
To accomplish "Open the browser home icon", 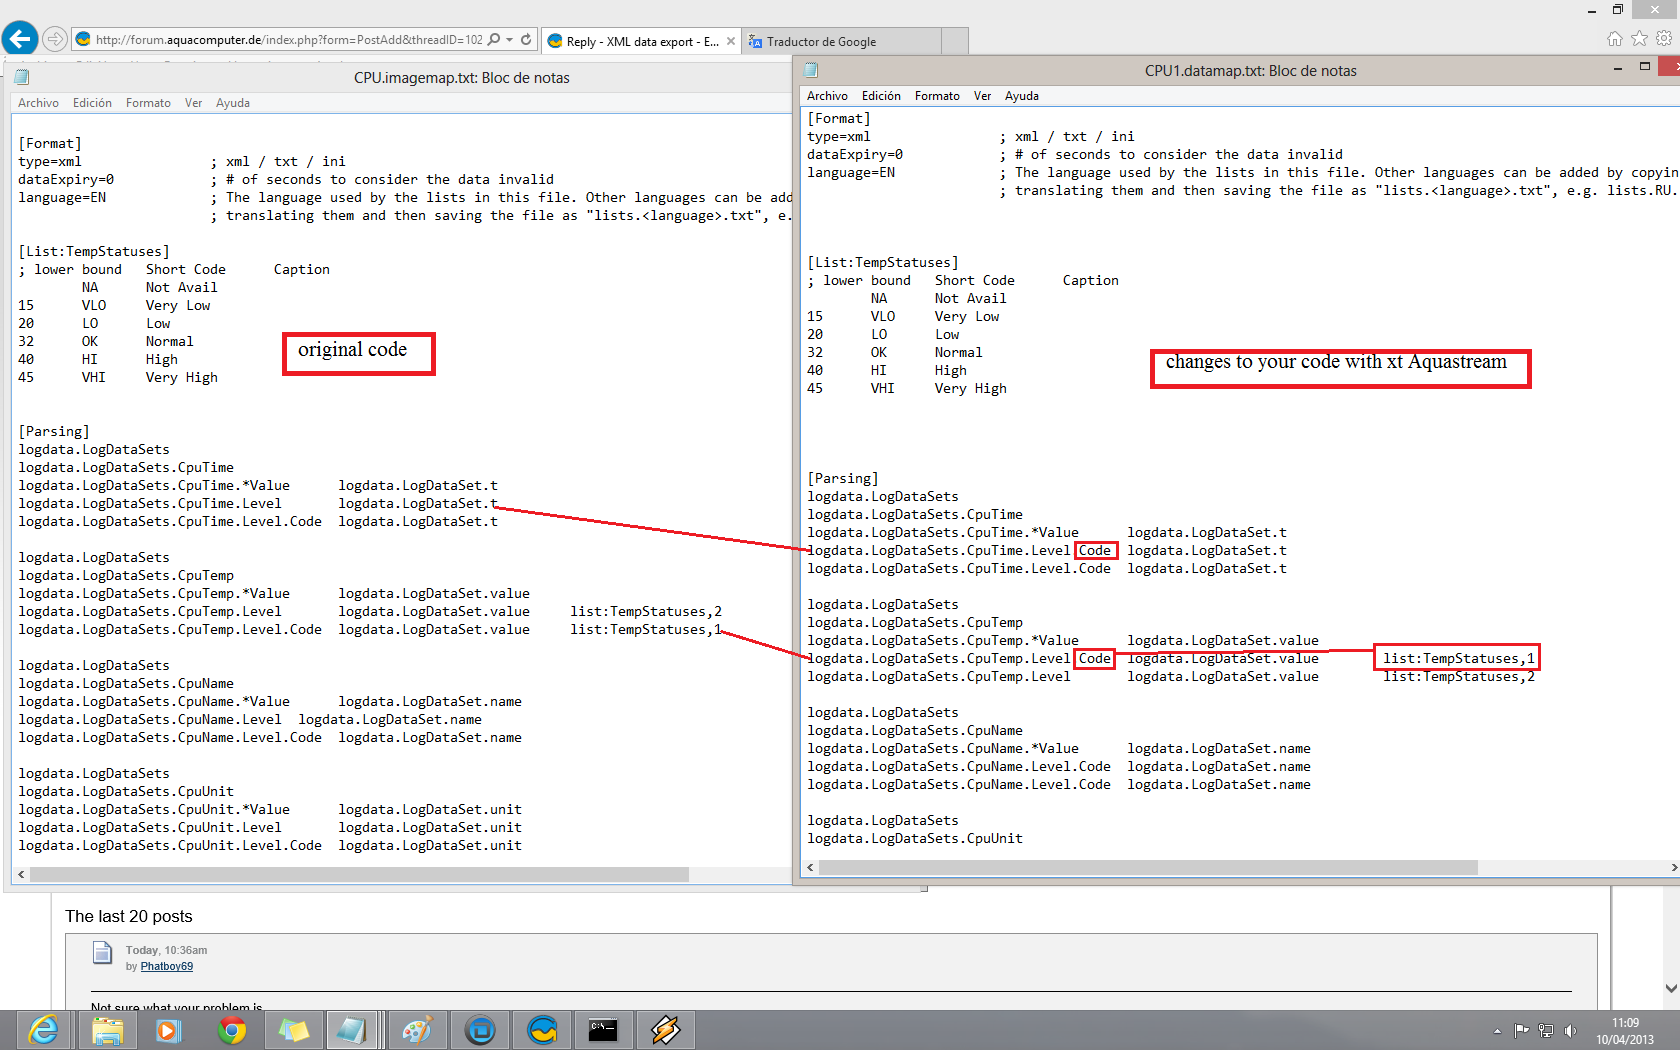I will [x=1614, y=39].
